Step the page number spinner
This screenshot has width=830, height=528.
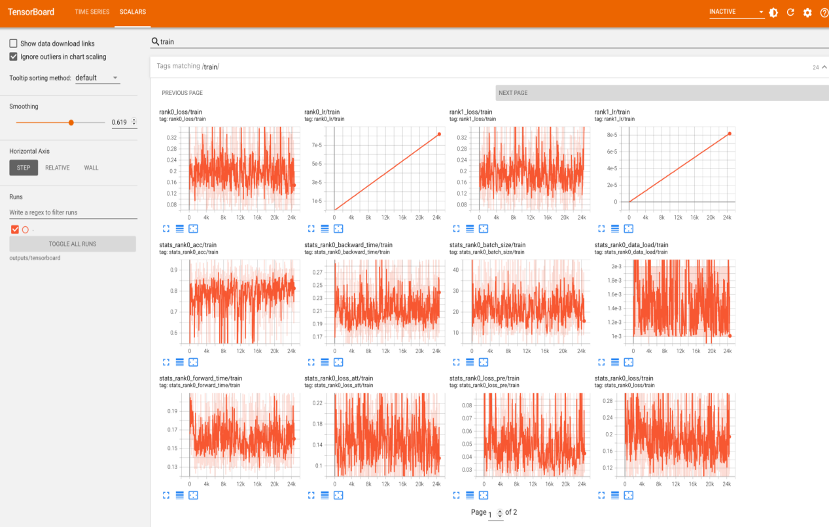click(500, 513)
